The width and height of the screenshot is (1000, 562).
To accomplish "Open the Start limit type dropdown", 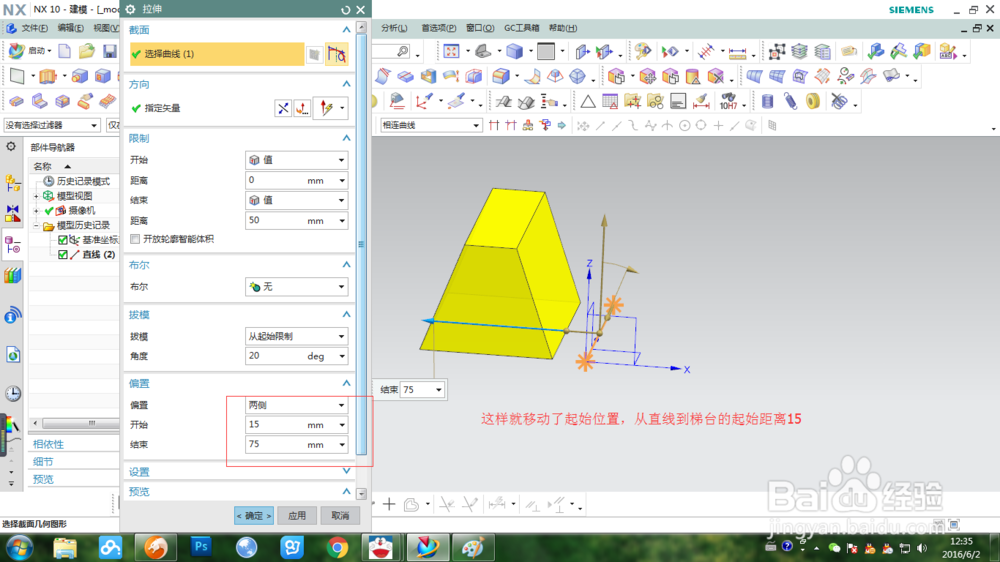I will 297,160.
